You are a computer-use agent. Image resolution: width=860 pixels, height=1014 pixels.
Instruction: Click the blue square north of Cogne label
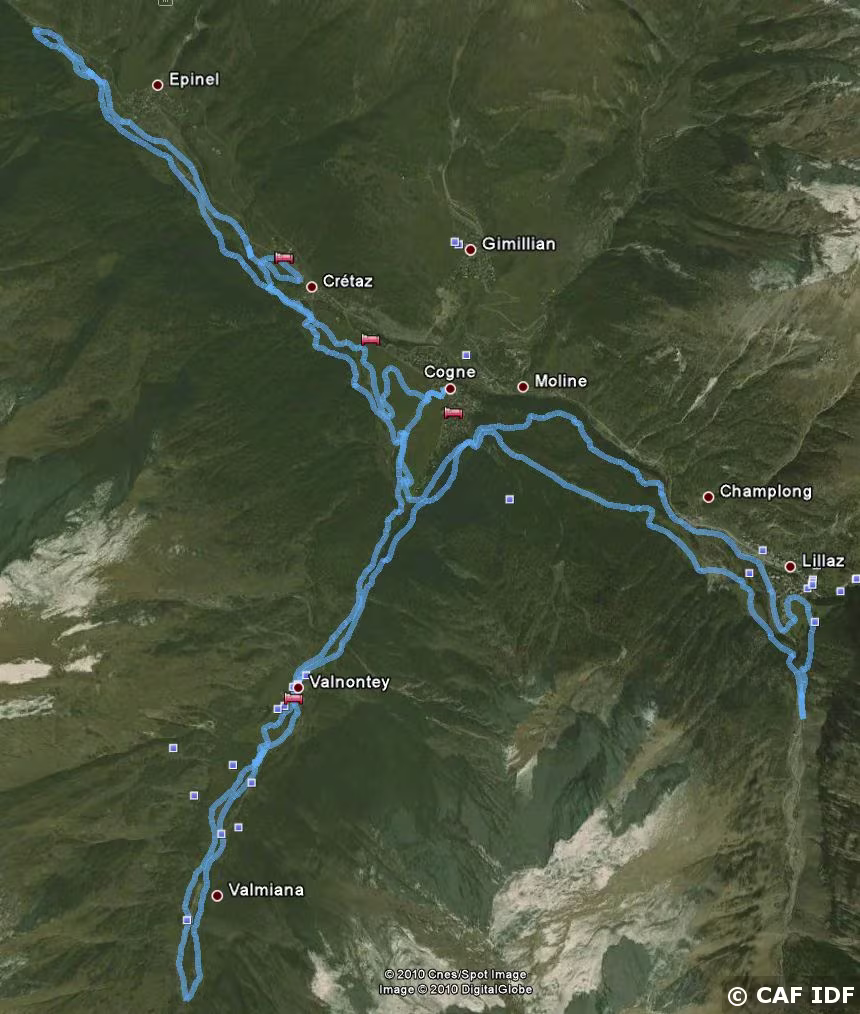tap(466, 354)
